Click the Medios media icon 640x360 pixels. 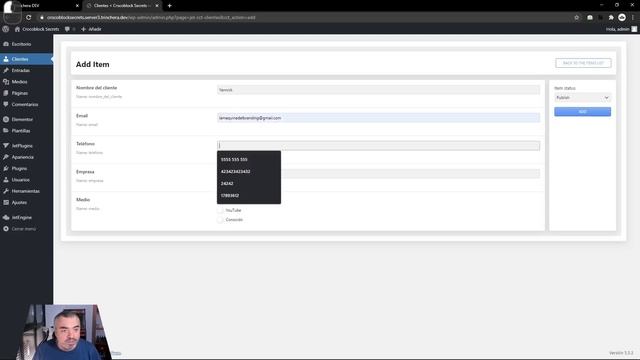pyautogui.click(x=6, y=82)
